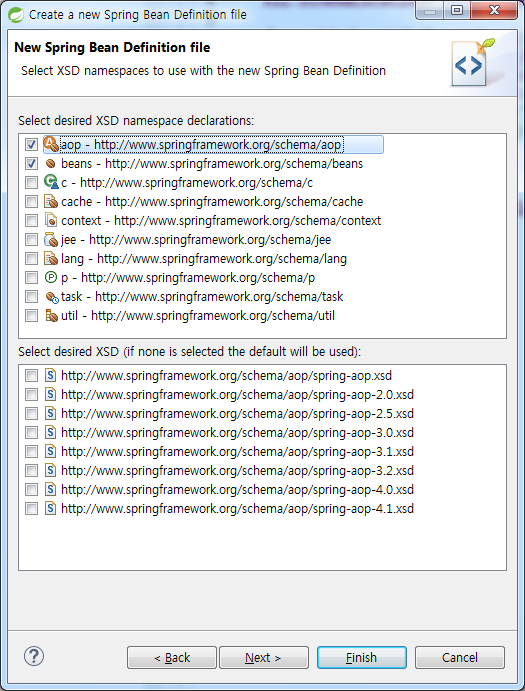Tick the spring-aop-3.0.xsd checkbox
The image size is (525, 691).
(x=31, y=432)
